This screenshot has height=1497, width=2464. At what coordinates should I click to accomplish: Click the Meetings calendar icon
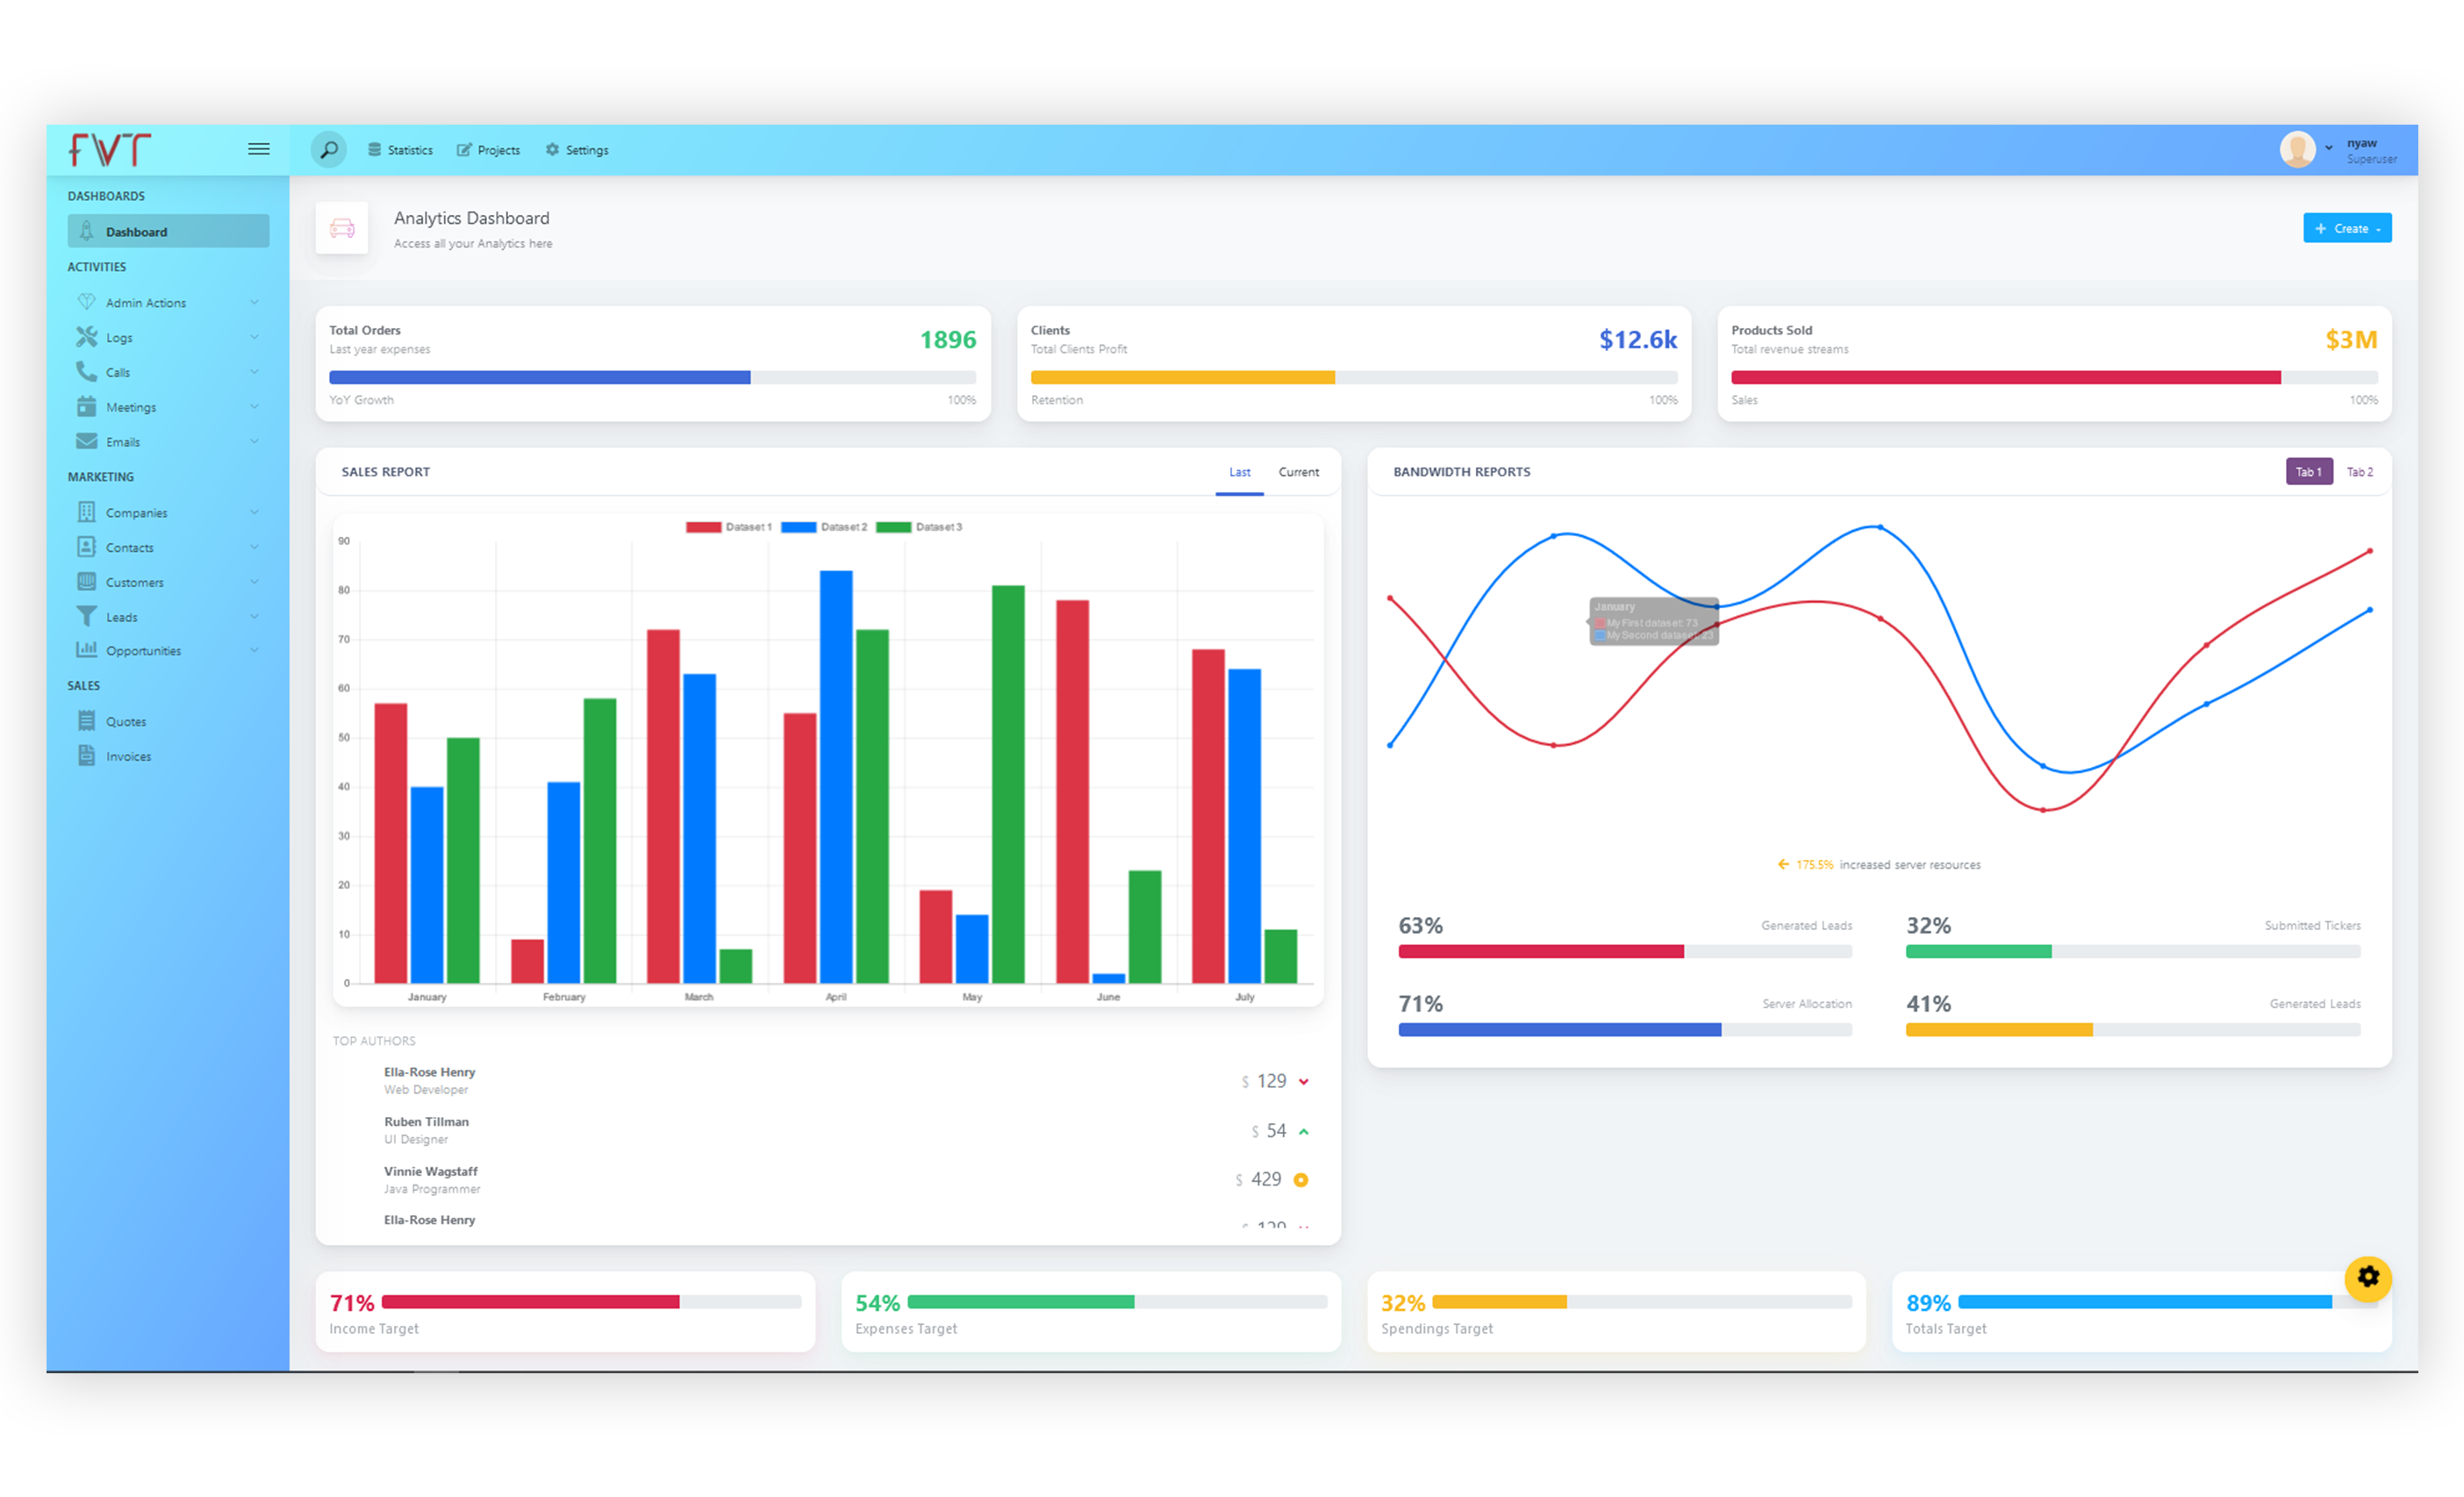87,407
